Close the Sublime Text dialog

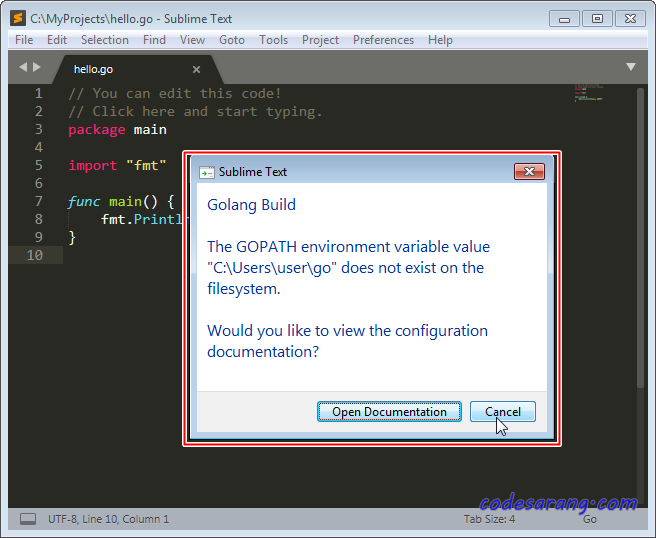(x=529, y=172)
